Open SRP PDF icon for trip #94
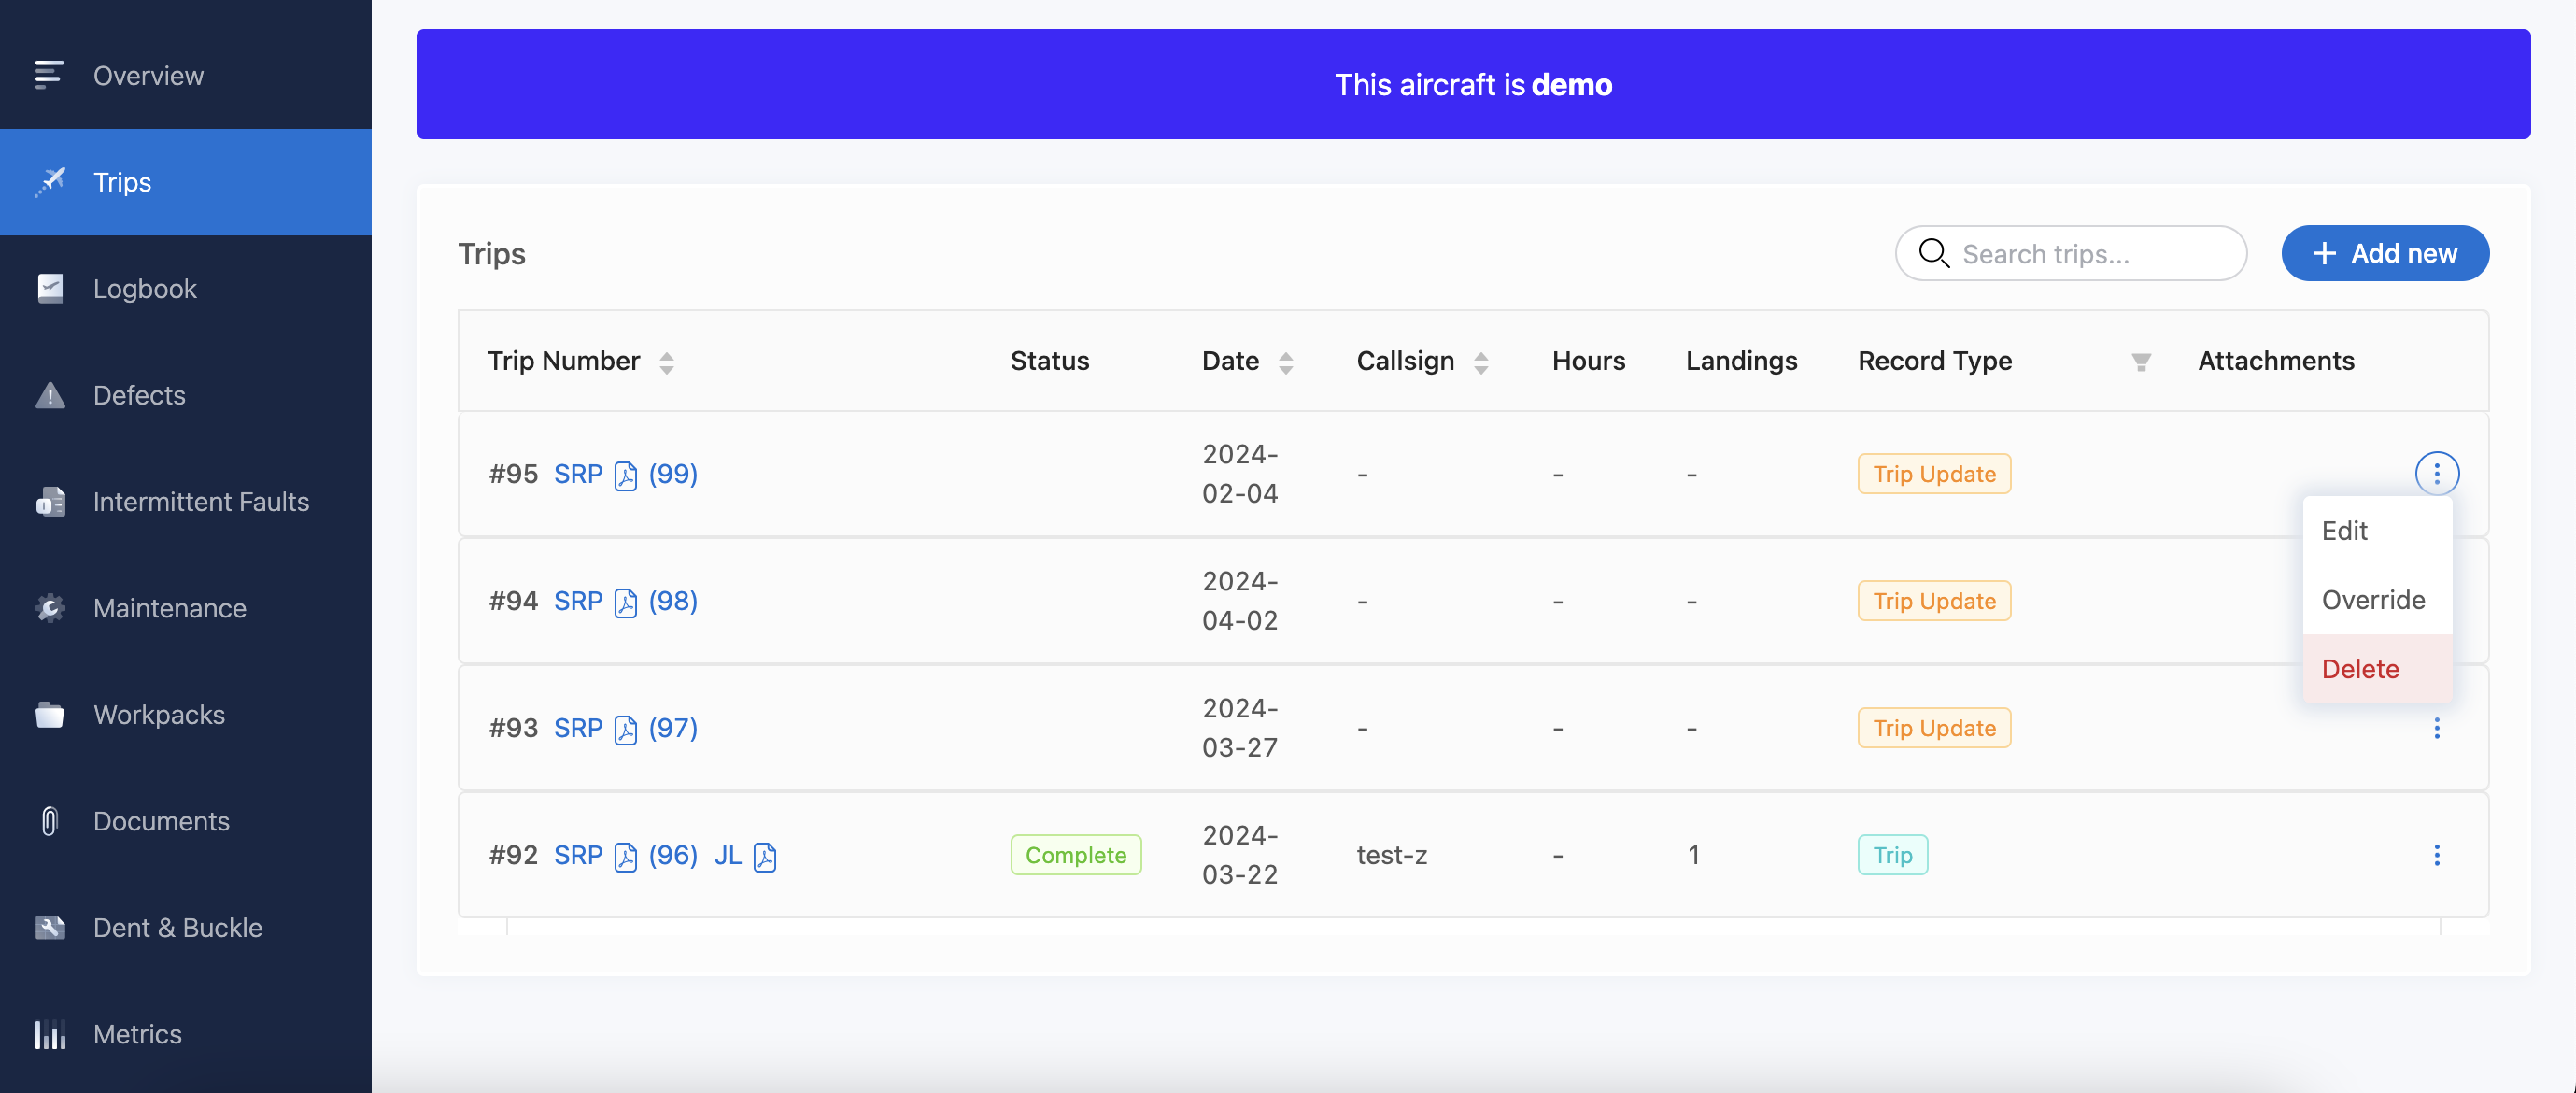 [625, 602]
